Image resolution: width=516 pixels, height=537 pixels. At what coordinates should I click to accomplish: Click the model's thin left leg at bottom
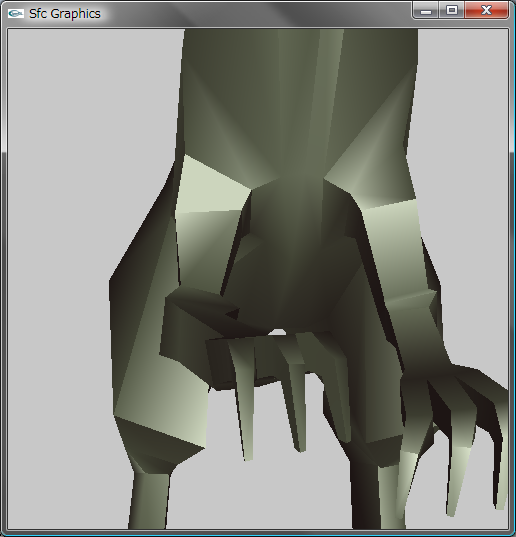click(149, 500)
